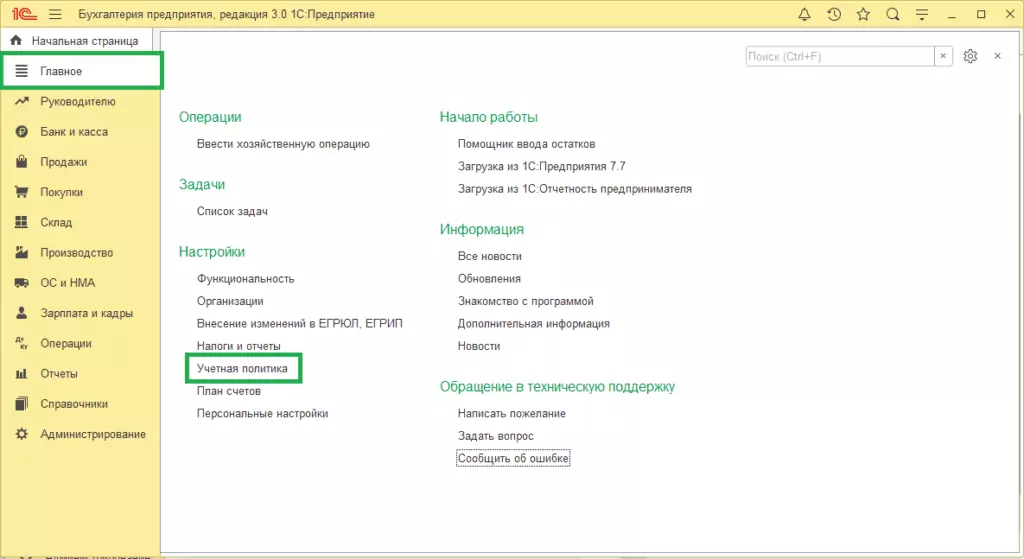The width and height of the screenshot is (1024, 559).
Task: Open the notifications bell in title bar
Action: coord(805,14)
